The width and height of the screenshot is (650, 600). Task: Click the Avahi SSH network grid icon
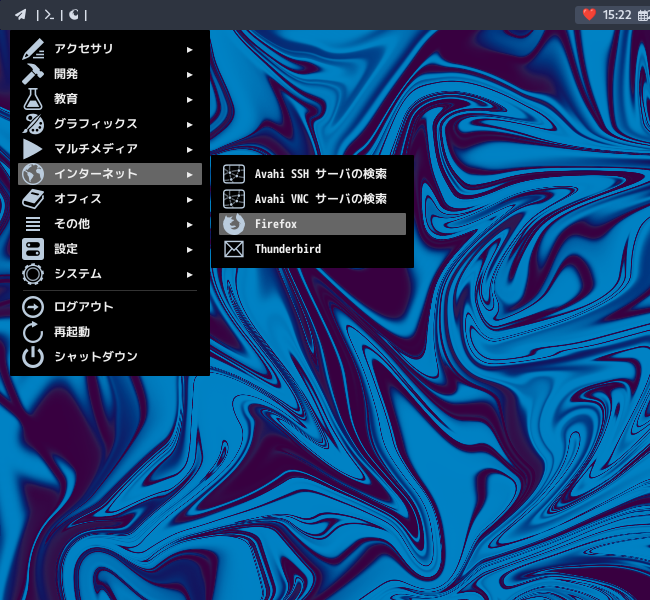[x=234, y=174]
